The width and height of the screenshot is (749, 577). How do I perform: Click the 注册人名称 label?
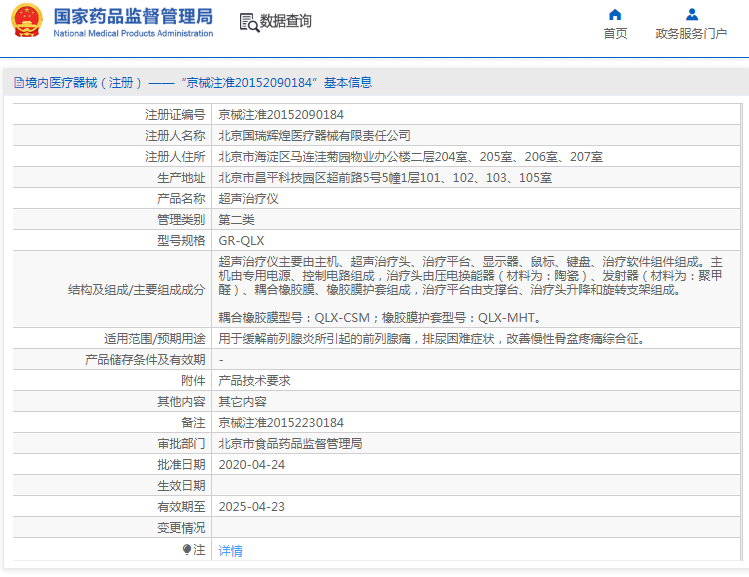click(x=175, y=136)
